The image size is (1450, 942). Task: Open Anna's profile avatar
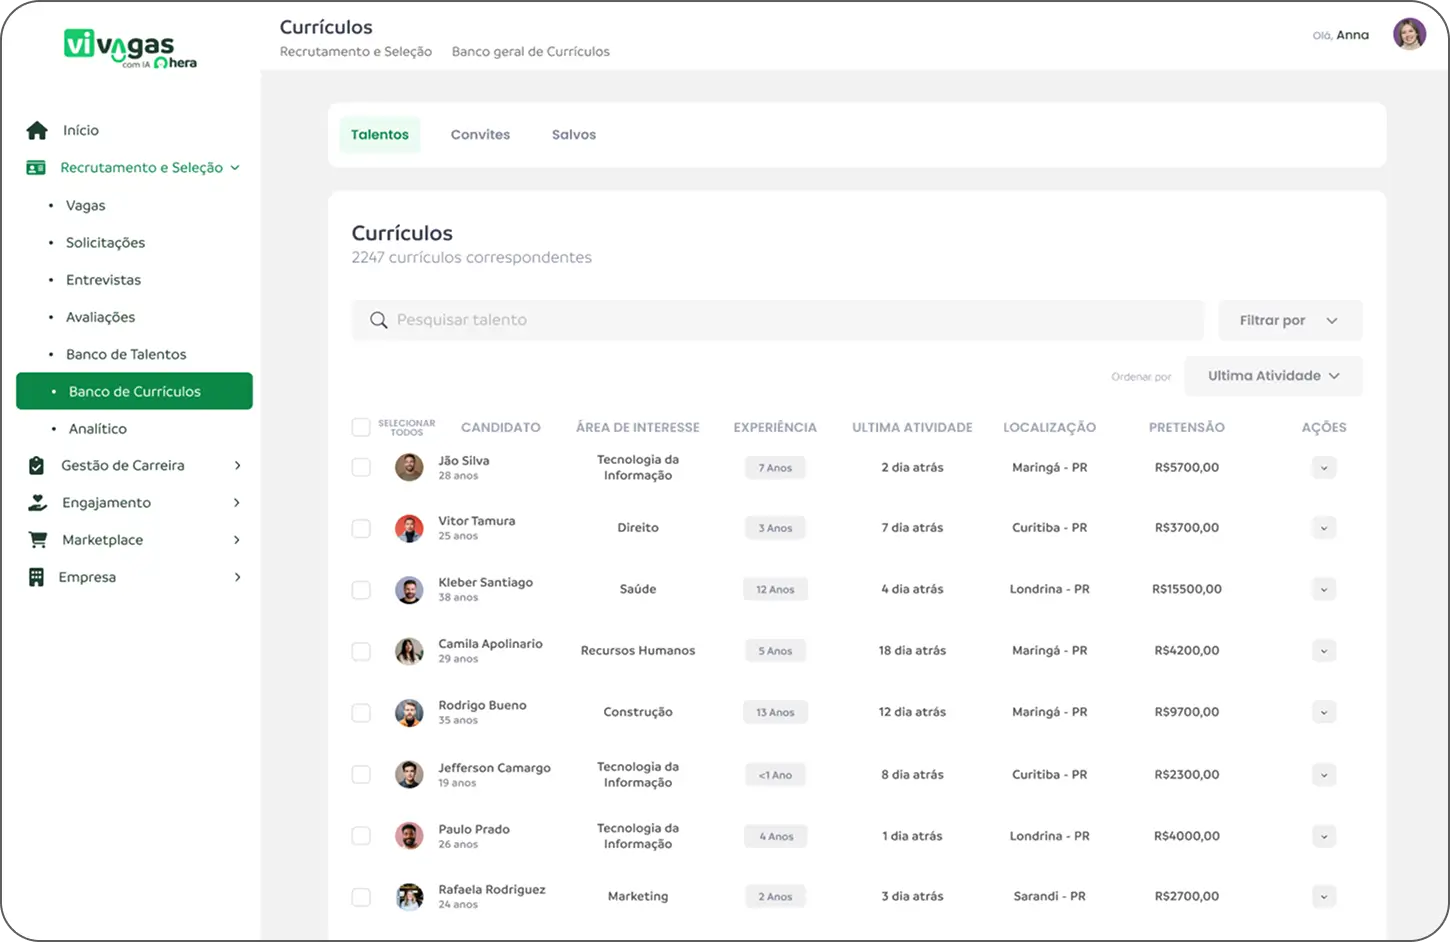(1409, 35)
